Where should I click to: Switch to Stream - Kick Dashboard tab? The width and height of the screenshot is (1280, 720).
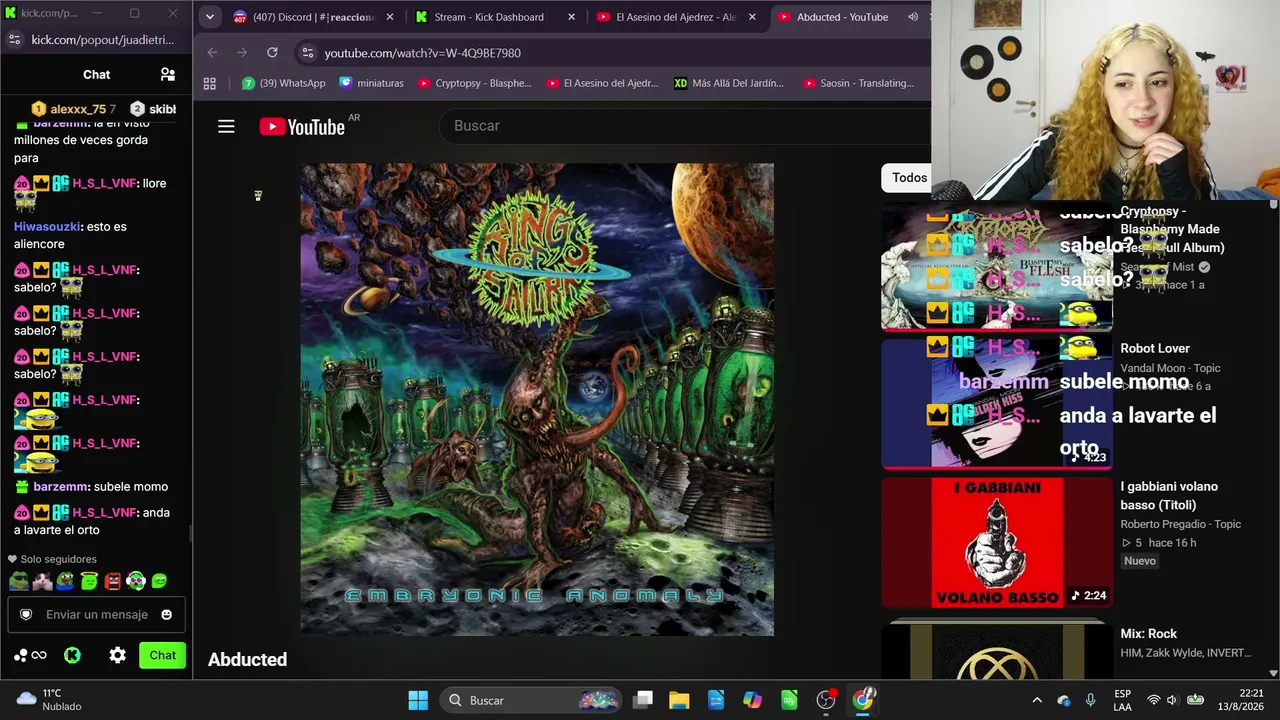495,17
